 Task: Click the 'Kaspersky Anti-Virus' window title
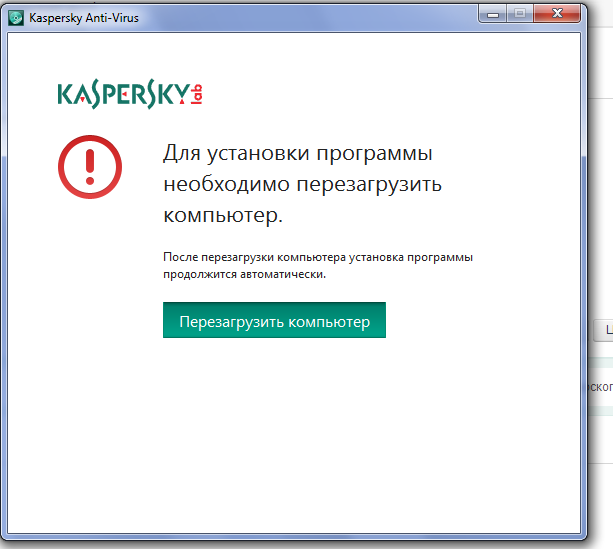point(84,18)
